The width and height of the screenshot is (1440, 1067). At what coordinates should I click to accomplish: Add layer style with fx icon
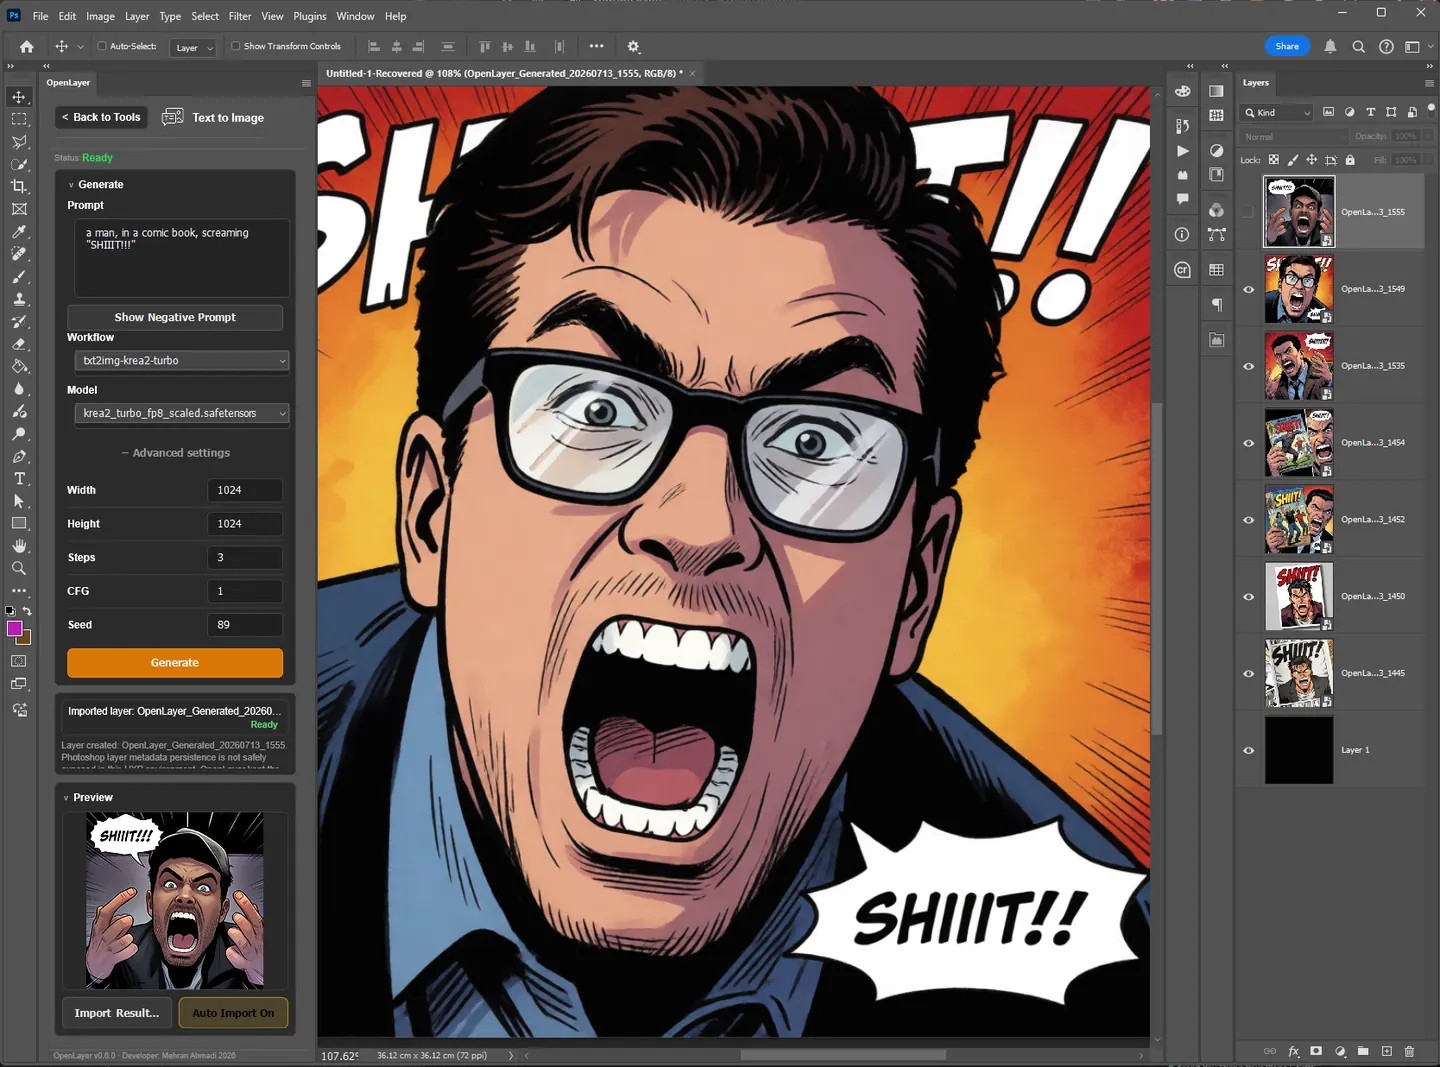tap(1293, 1051)
